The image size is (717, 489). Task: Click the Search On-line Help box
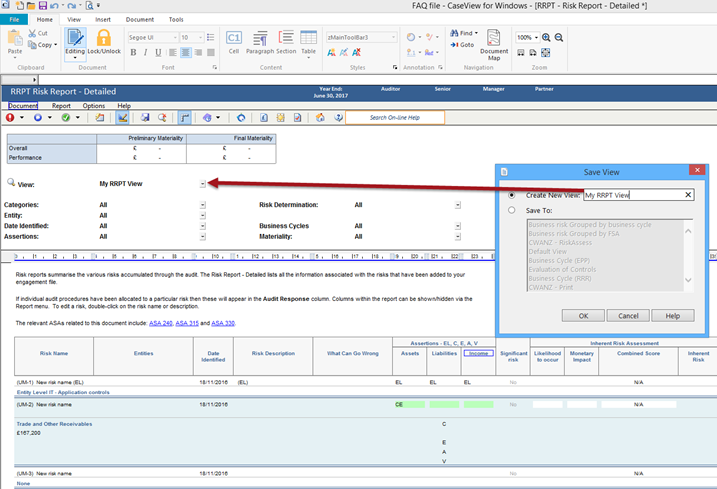point(395,118)
